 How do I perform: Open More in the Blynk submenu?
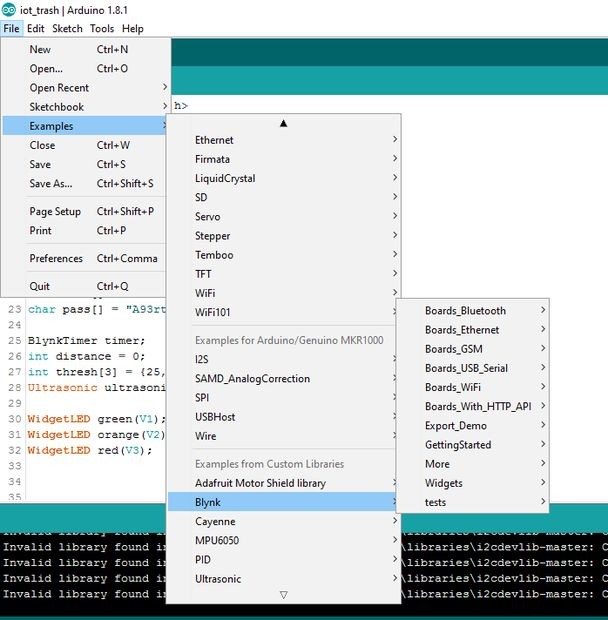pyautogui.click(x=473, y=463)
